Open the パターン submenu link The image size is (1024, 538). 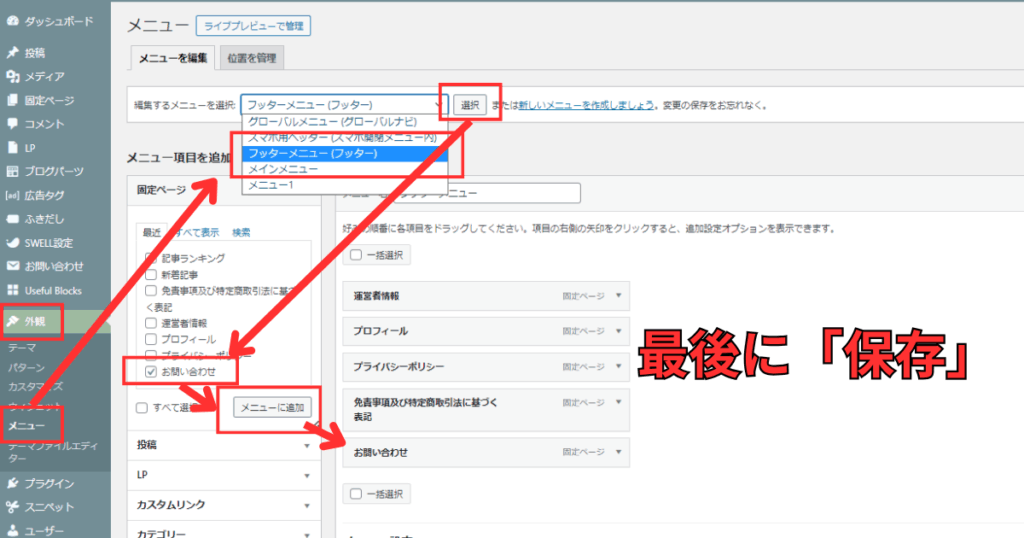coord(27,368)
